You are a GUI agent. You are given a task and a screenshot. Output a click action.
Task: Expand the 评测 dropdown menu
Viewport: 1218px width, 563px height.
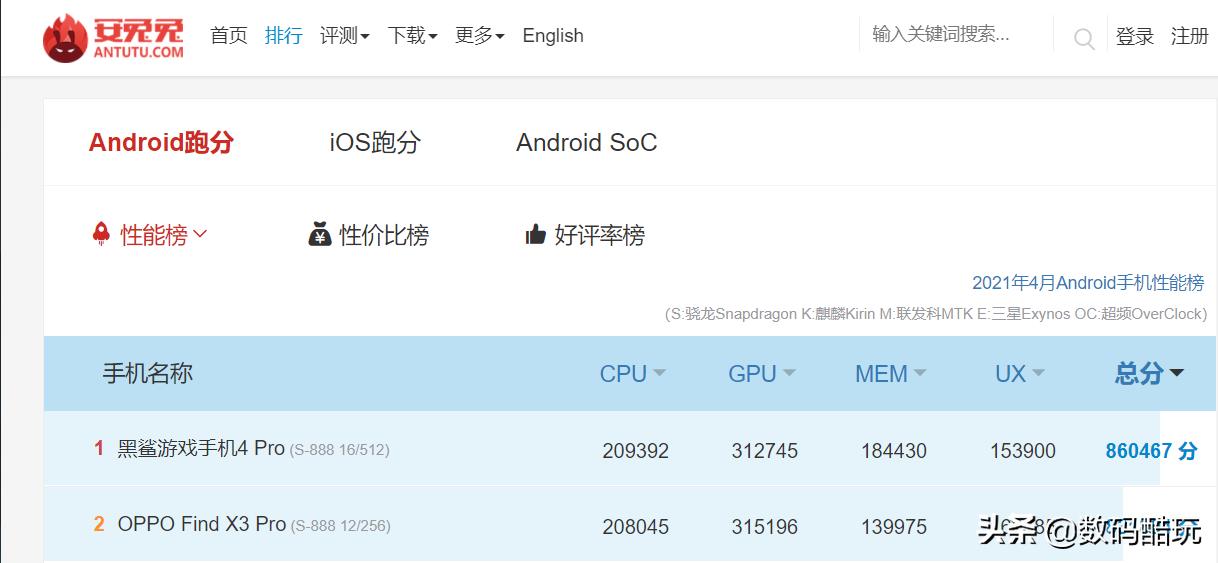[345, 35]
